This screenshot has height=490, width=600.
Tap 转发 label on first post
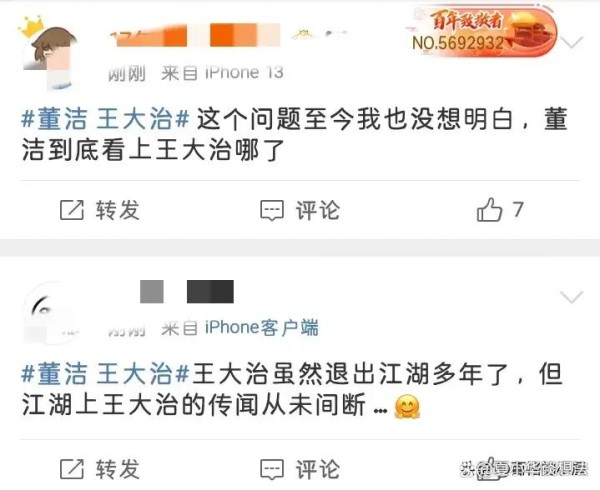(x=118, y=210)
